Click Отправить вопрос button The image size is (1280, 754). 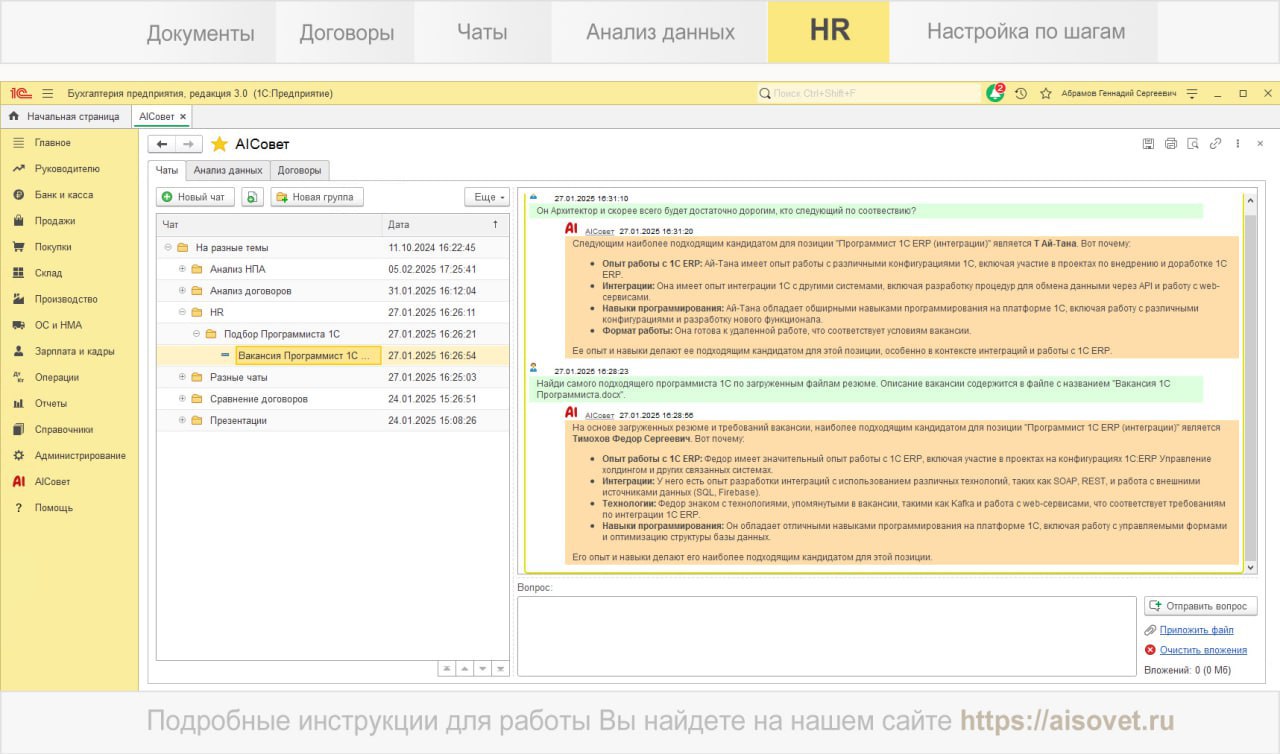[x=1200, y=606]
